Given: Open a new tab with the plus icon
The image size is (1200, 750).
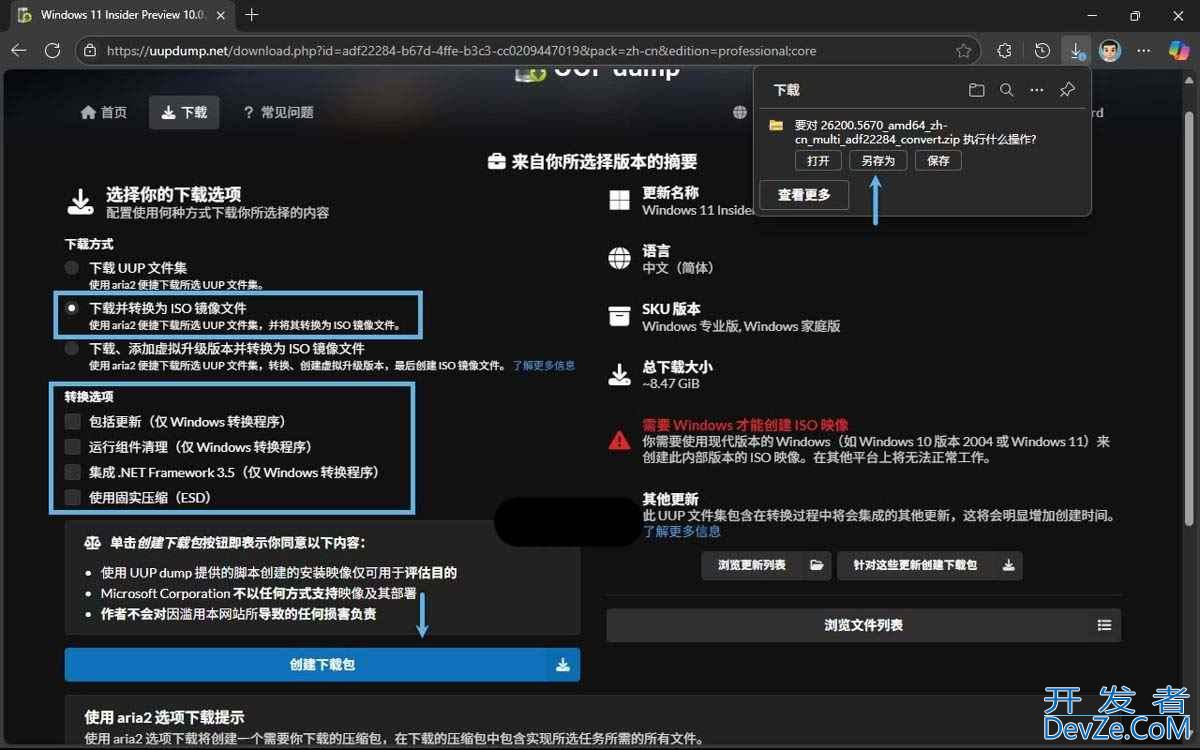Looking at the screenshot, I should (x=251, y=15).
